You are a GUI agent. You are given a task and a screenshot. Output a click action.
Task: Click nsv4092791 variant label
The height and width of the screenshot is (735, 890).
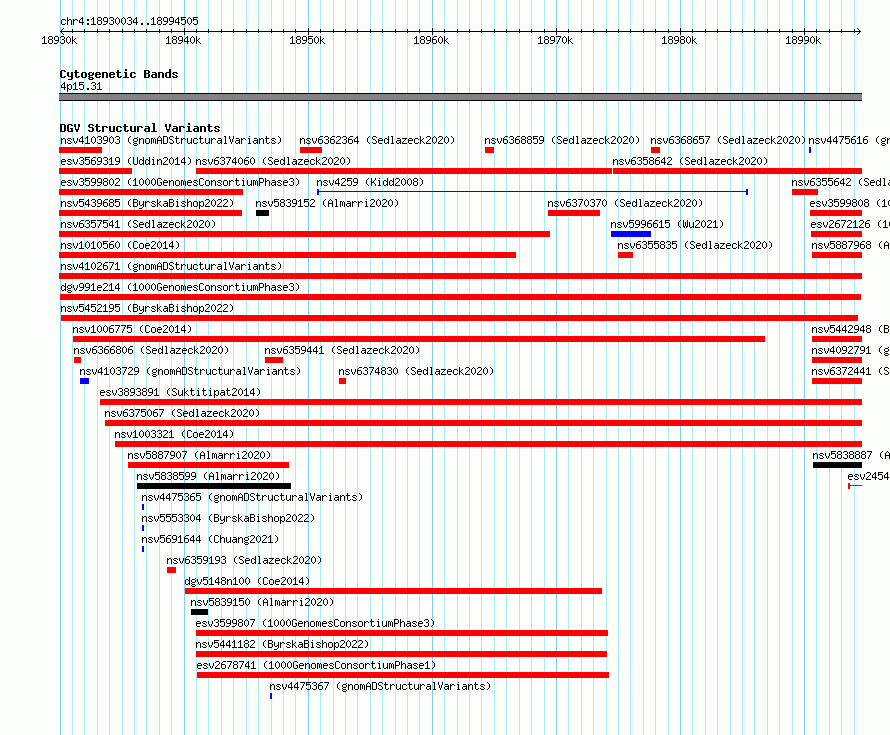point(850,350)
